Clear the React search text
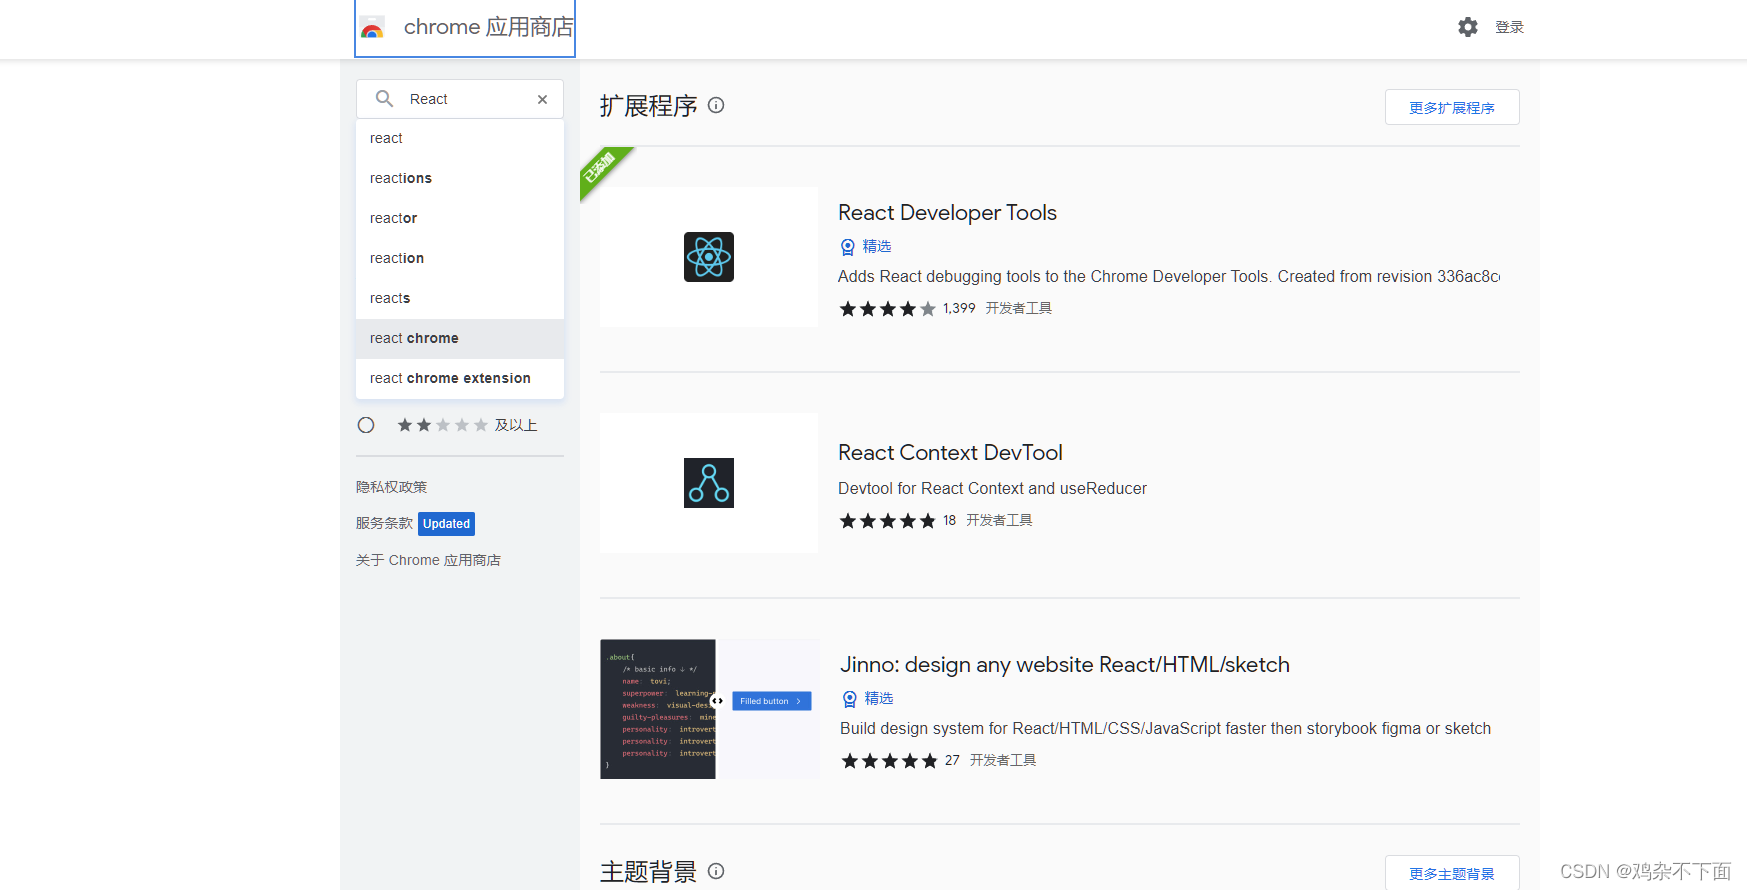1747x890 pixels. 542,99
